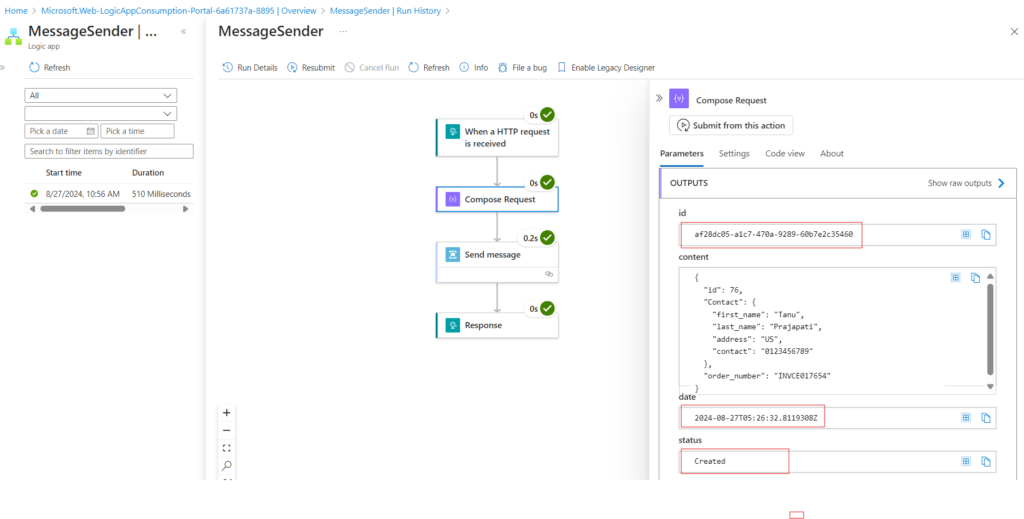Click Enable Legacy Designer
This screenshot has height=519, width=1024.
tap(605, 67)
